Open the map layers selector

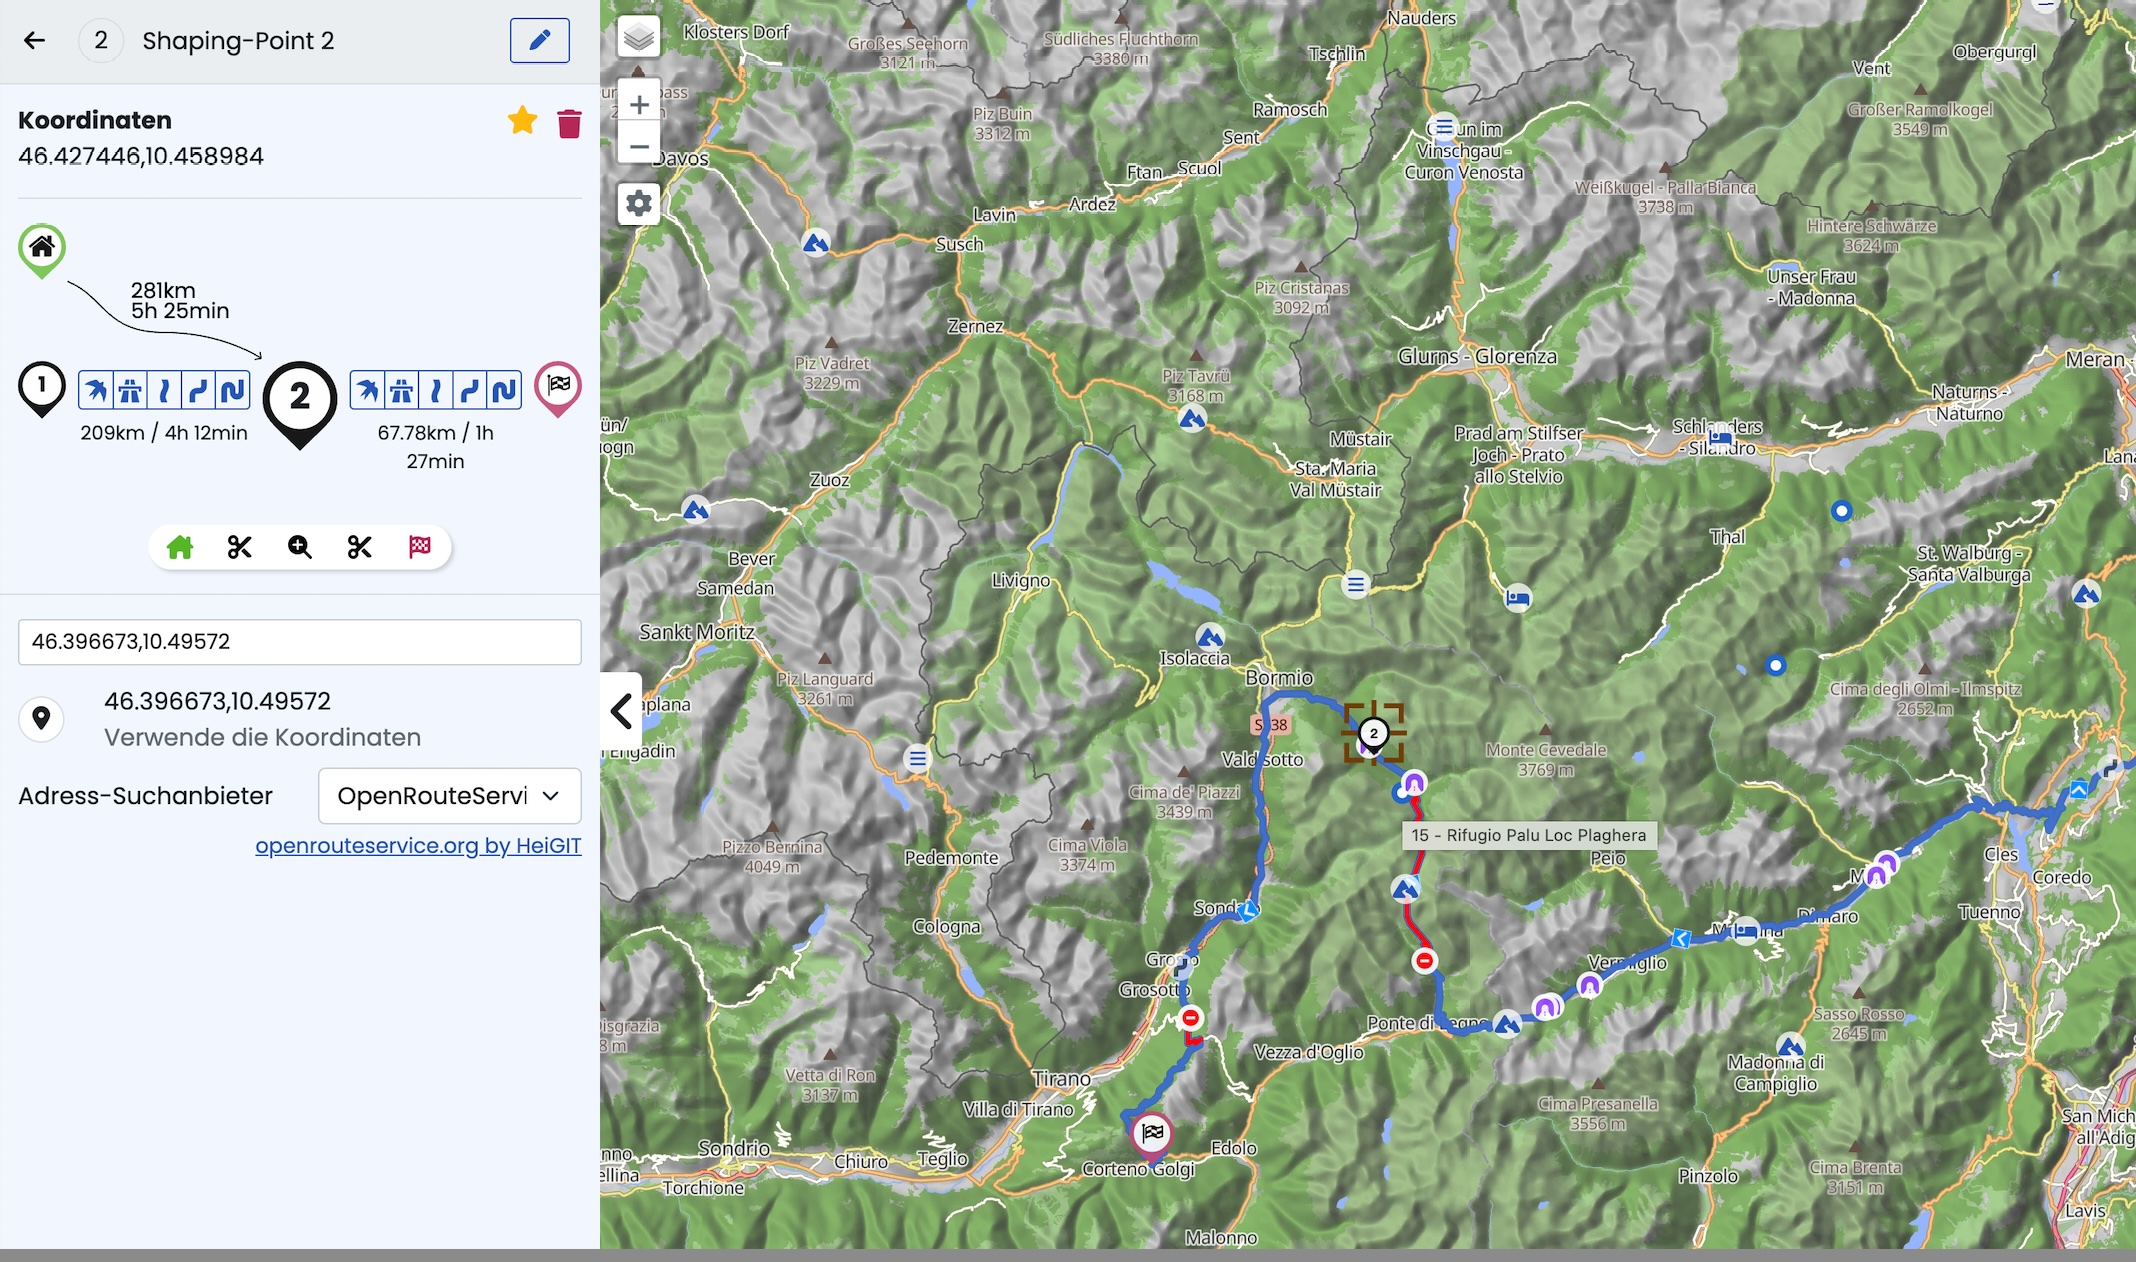click(638, 38)
